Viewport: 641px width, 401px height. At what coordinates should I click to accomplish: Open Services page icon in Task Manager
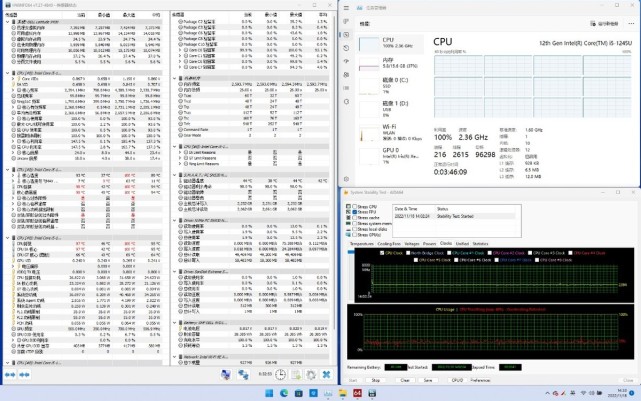point(346,101)
